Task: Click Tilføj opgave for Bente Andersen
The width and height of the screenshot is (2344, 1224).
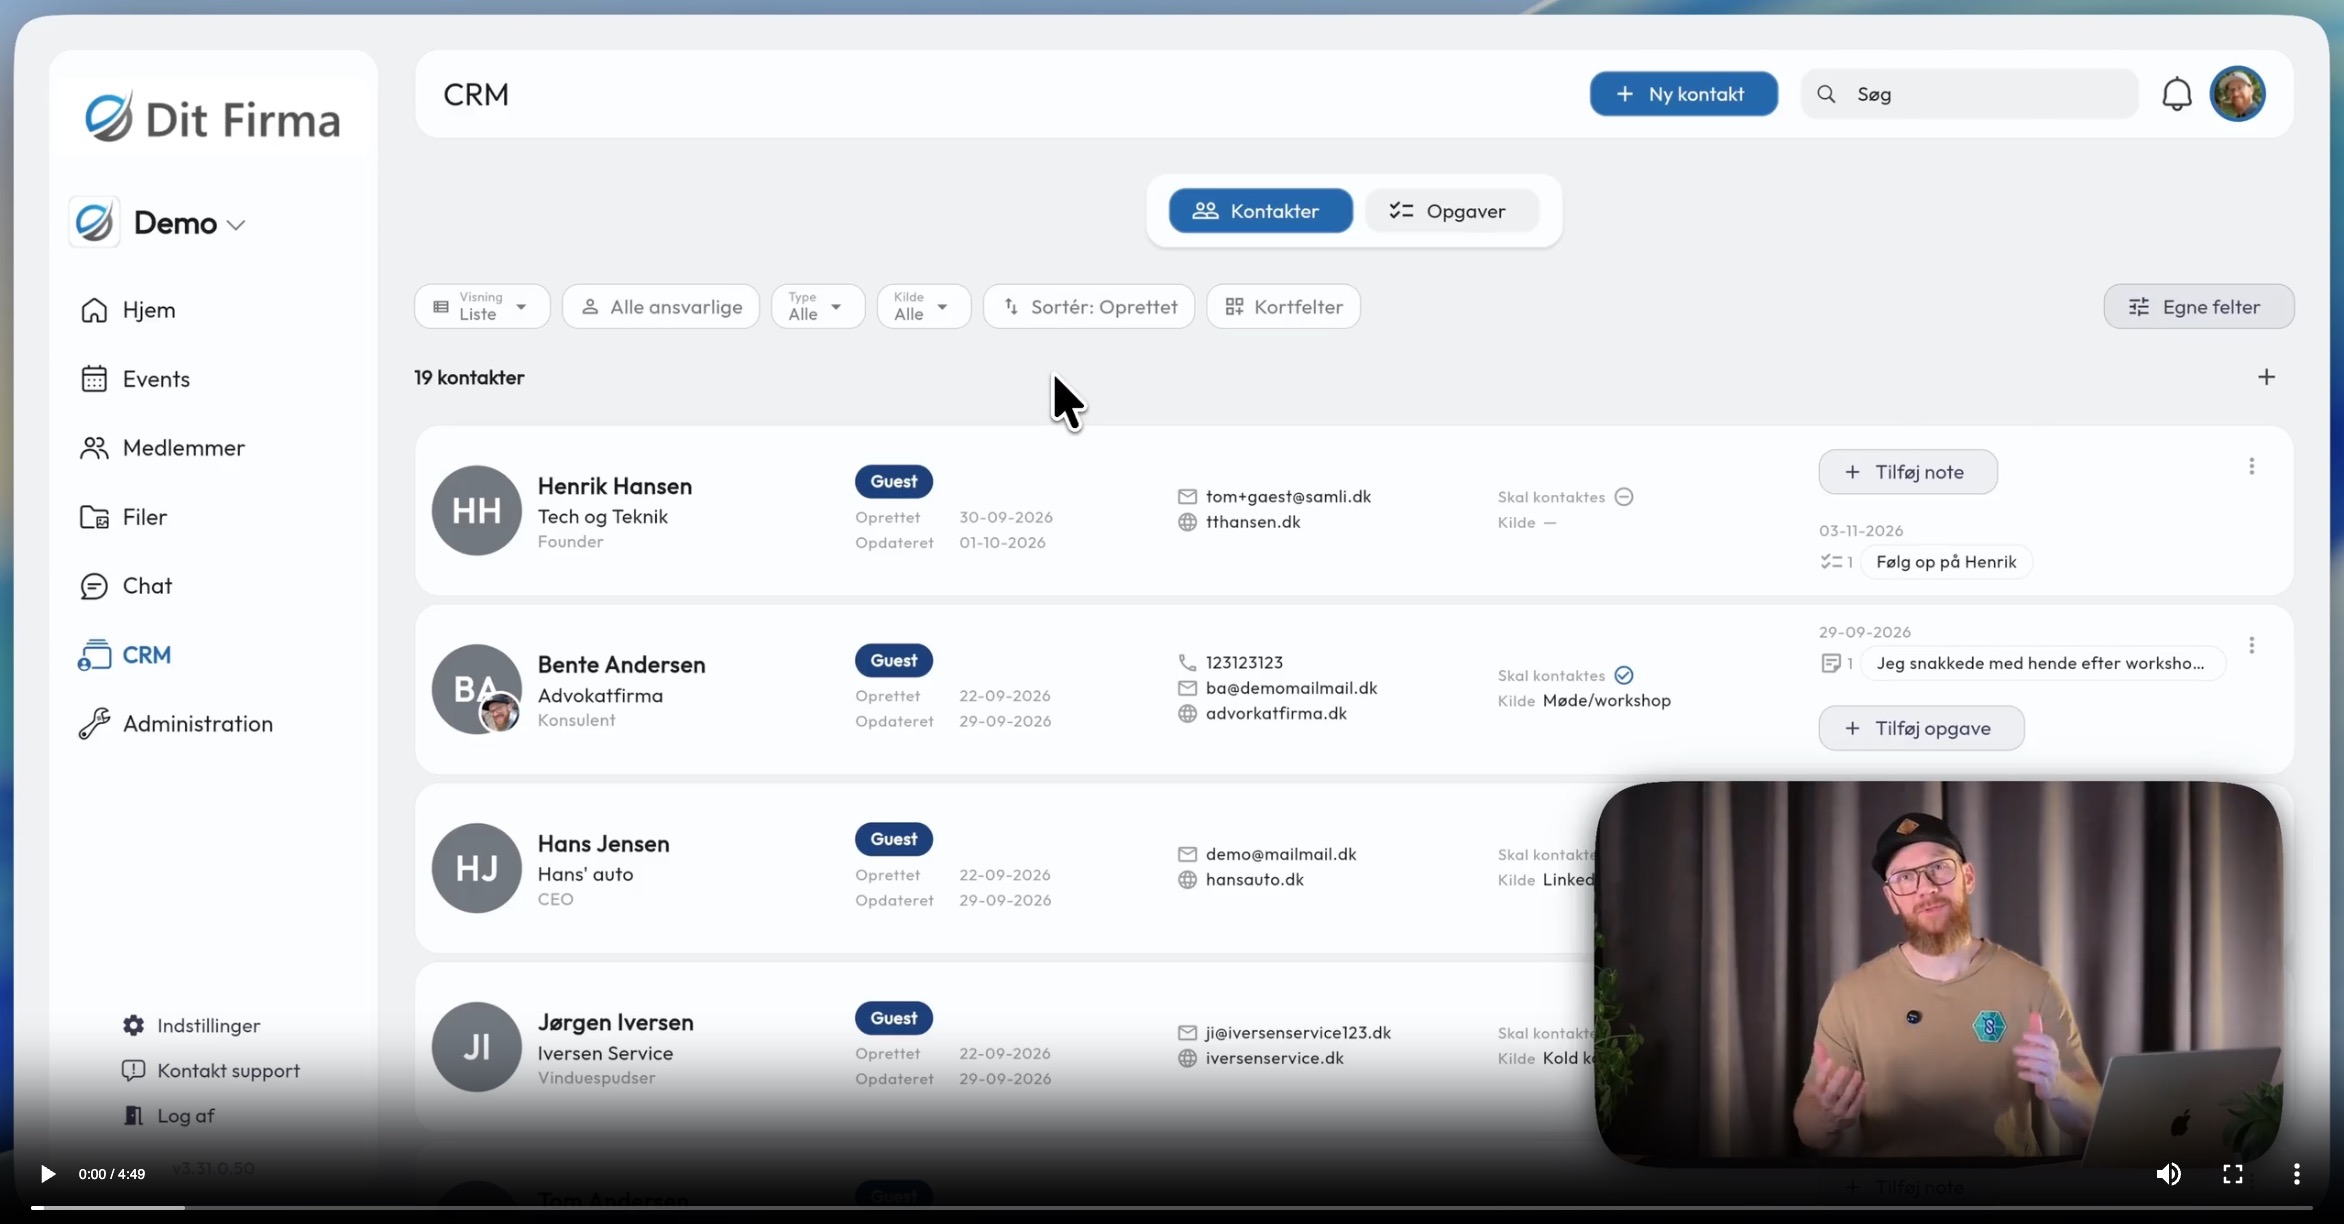Action: coord(1921,728)
